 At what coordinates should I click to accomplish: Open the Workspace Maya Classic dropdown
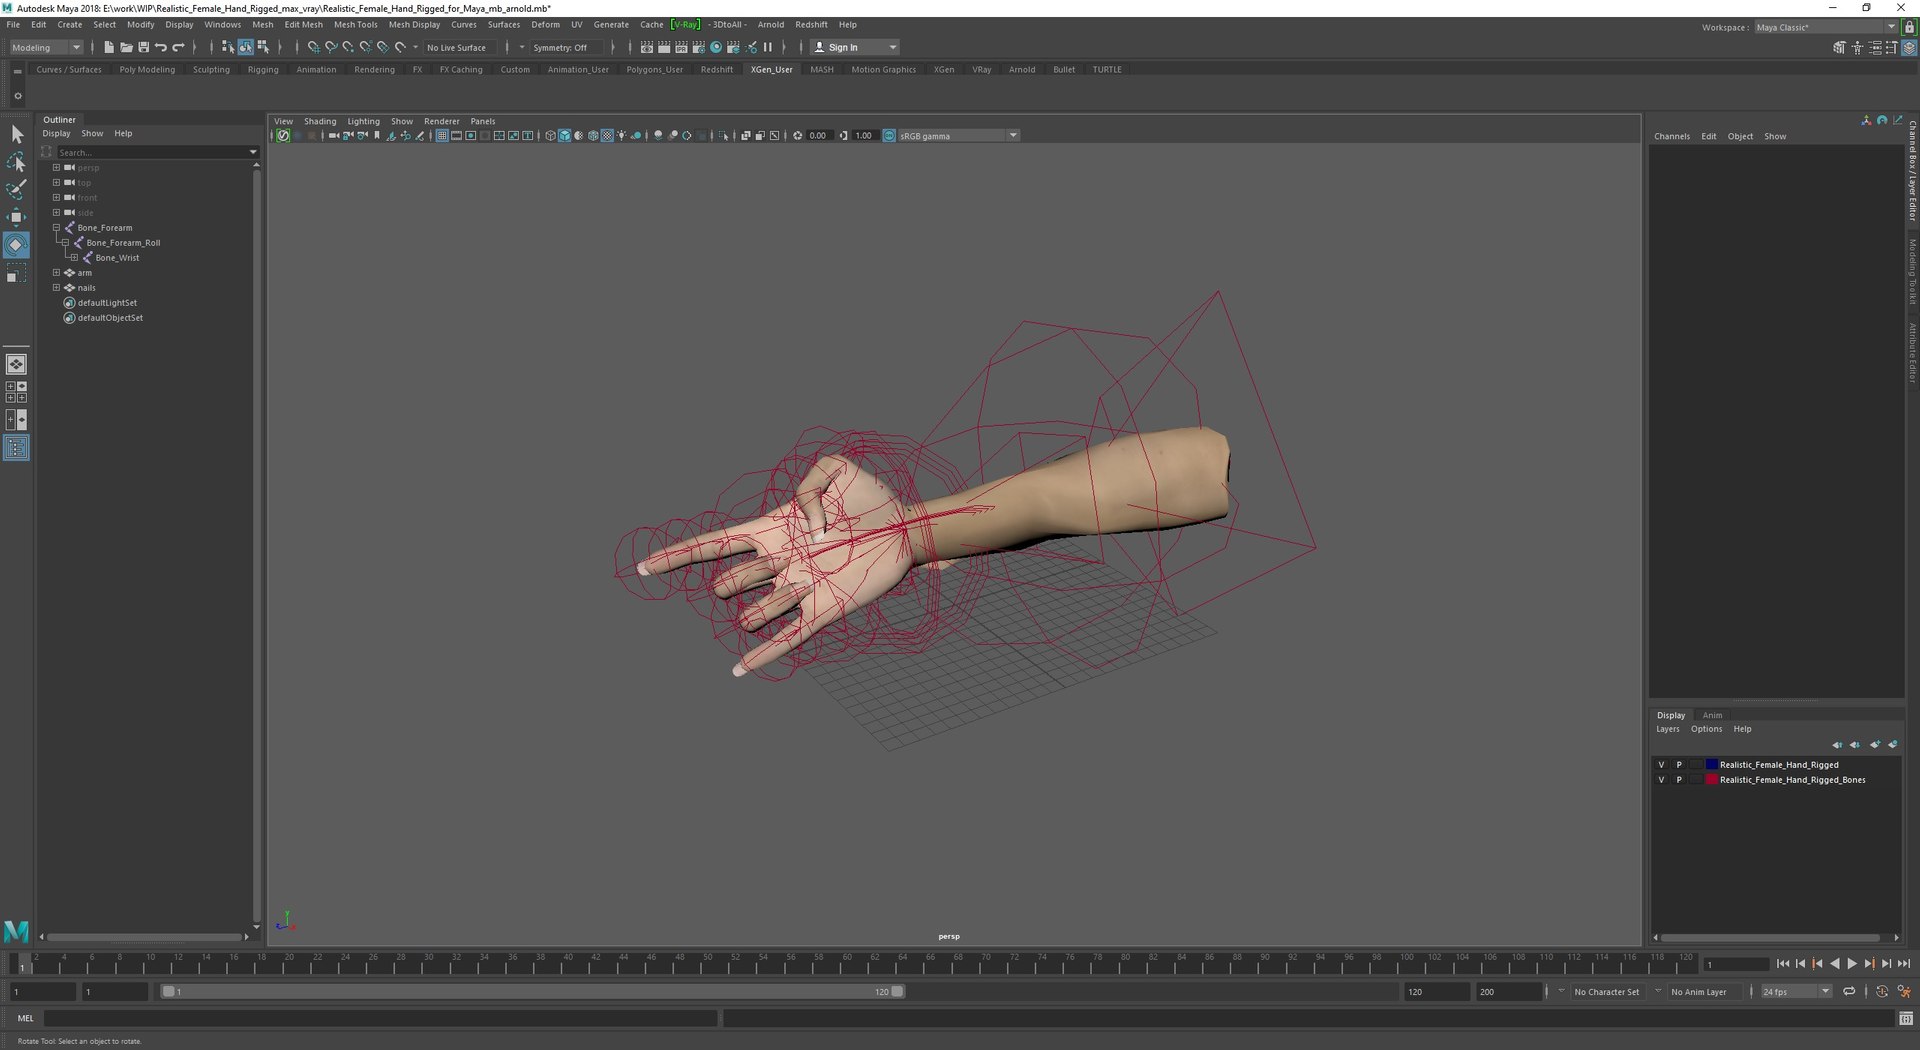[1825, 27]
